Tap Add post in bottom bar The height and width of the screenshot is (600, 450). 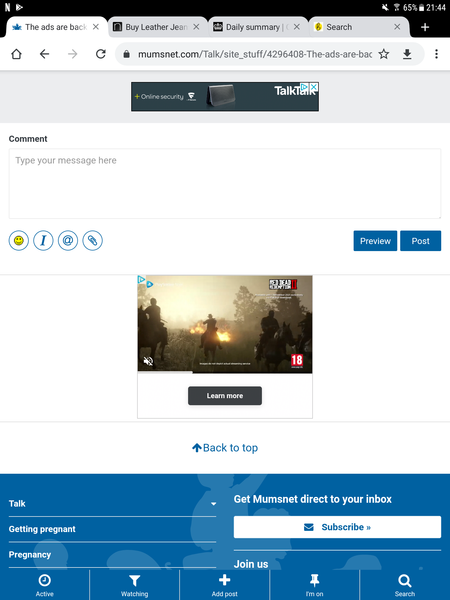pos(225,585)
